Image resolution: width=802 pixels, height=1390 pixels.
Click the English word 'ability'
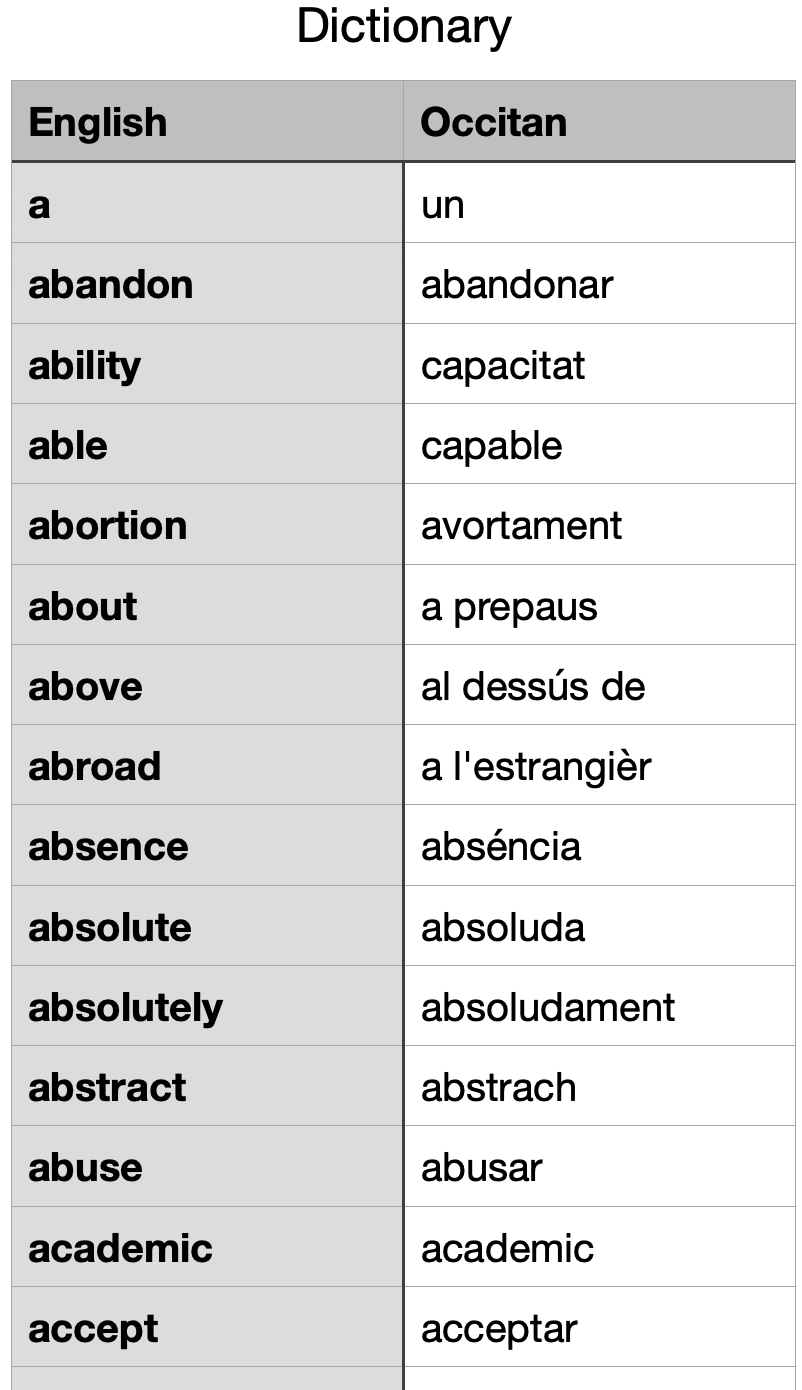pyautogui.click(x=85, y=365)
